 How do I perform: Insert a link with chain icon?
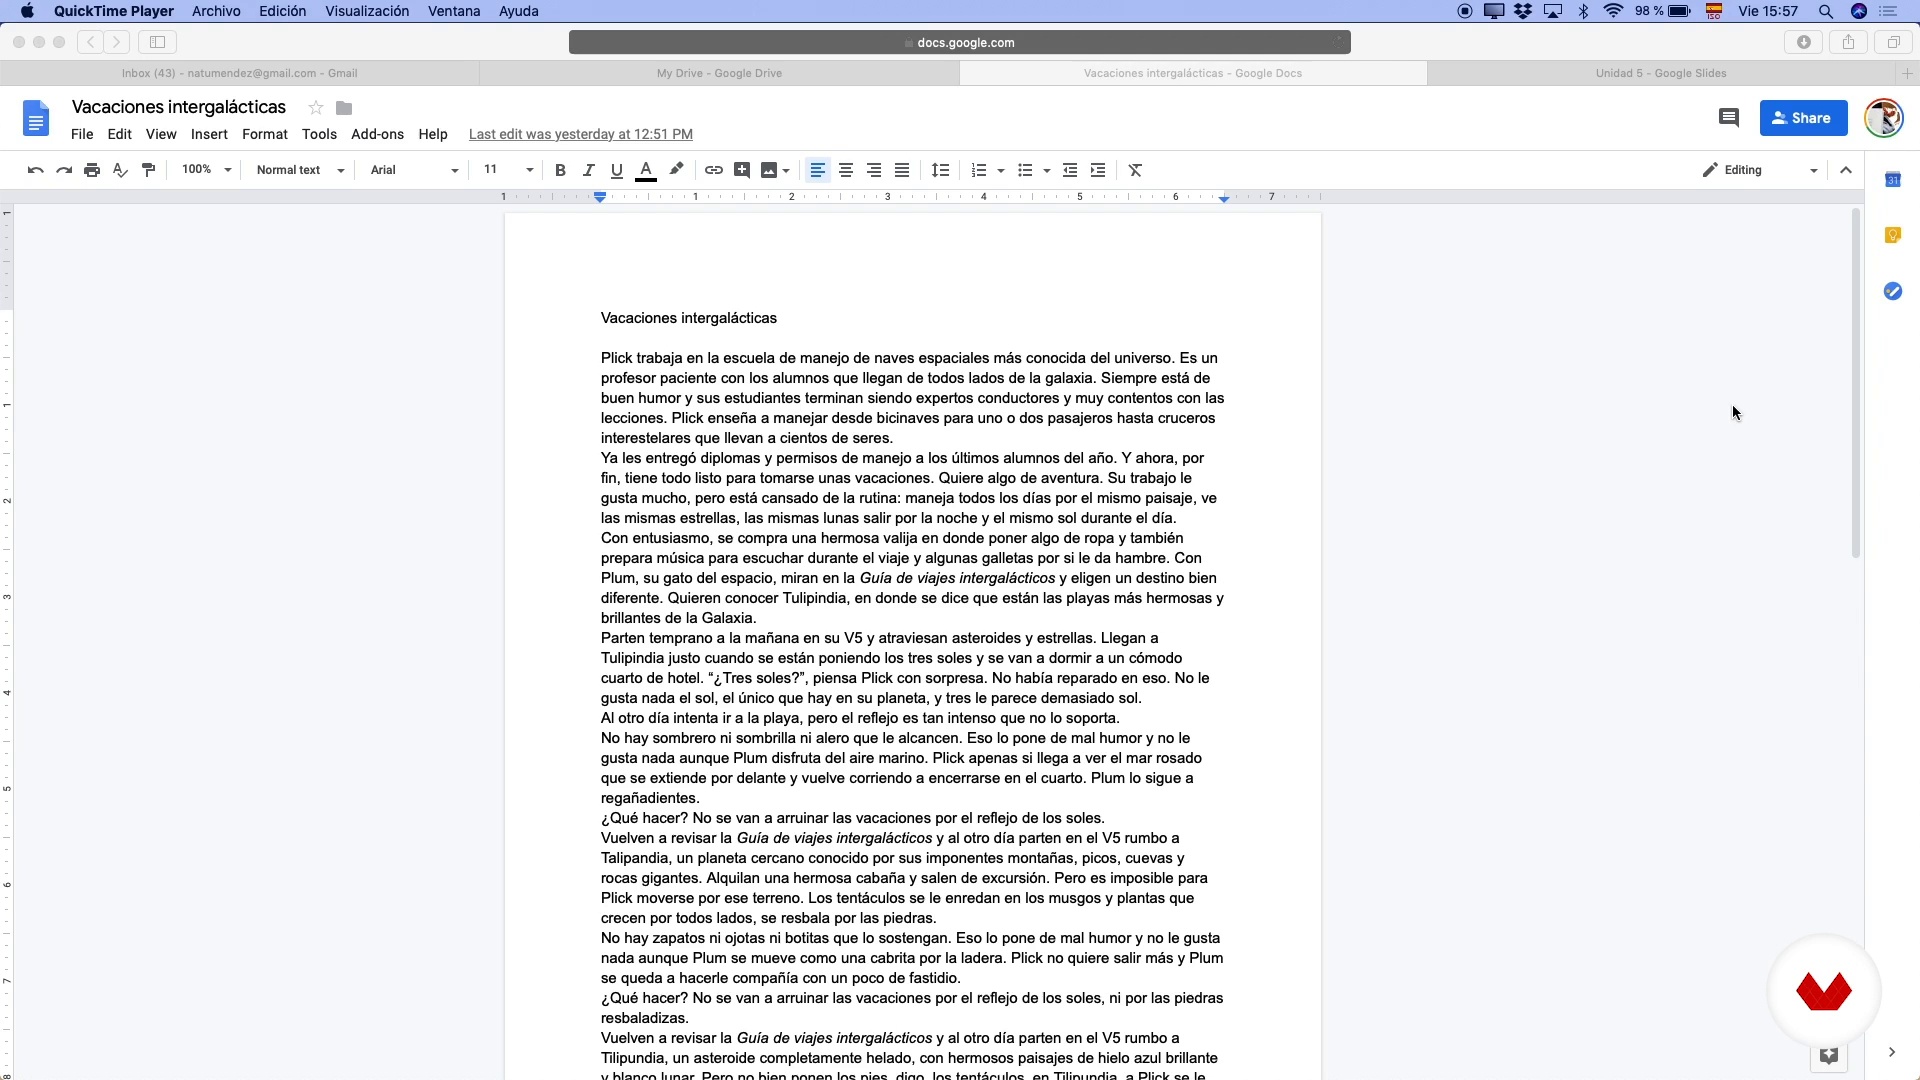[x=713, y=170]
